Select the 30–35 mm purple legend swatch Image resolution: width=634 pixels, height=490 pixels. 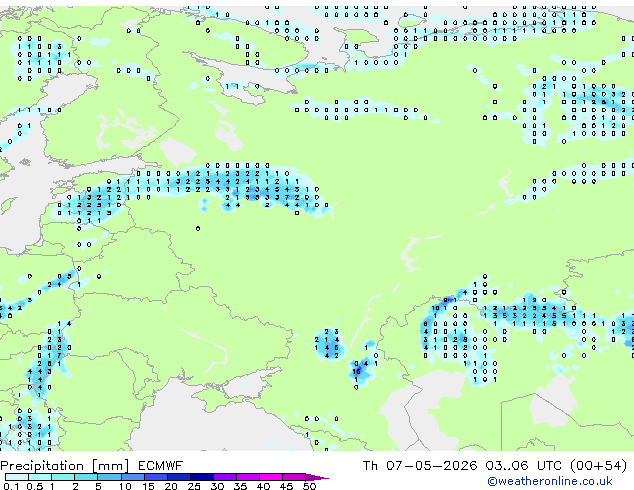(225, 477)
